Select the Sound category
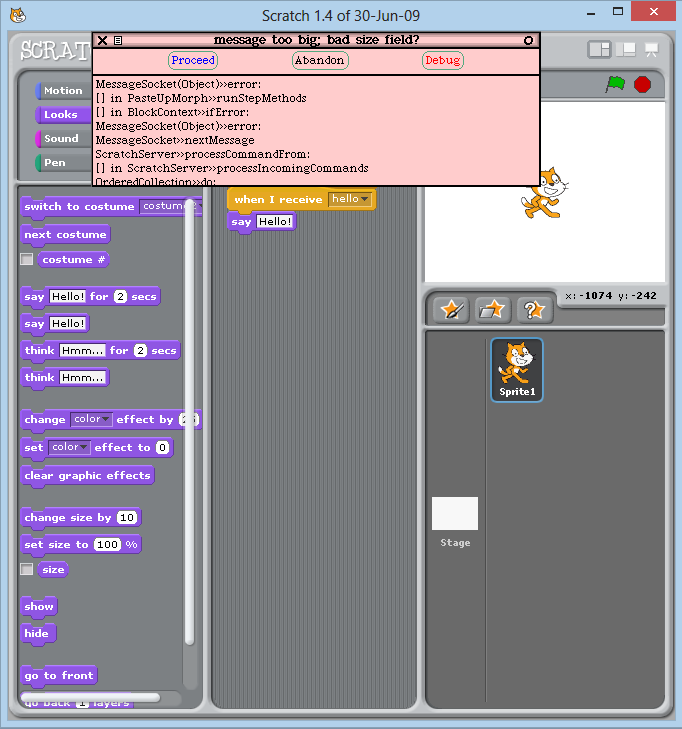 [64, 139]
